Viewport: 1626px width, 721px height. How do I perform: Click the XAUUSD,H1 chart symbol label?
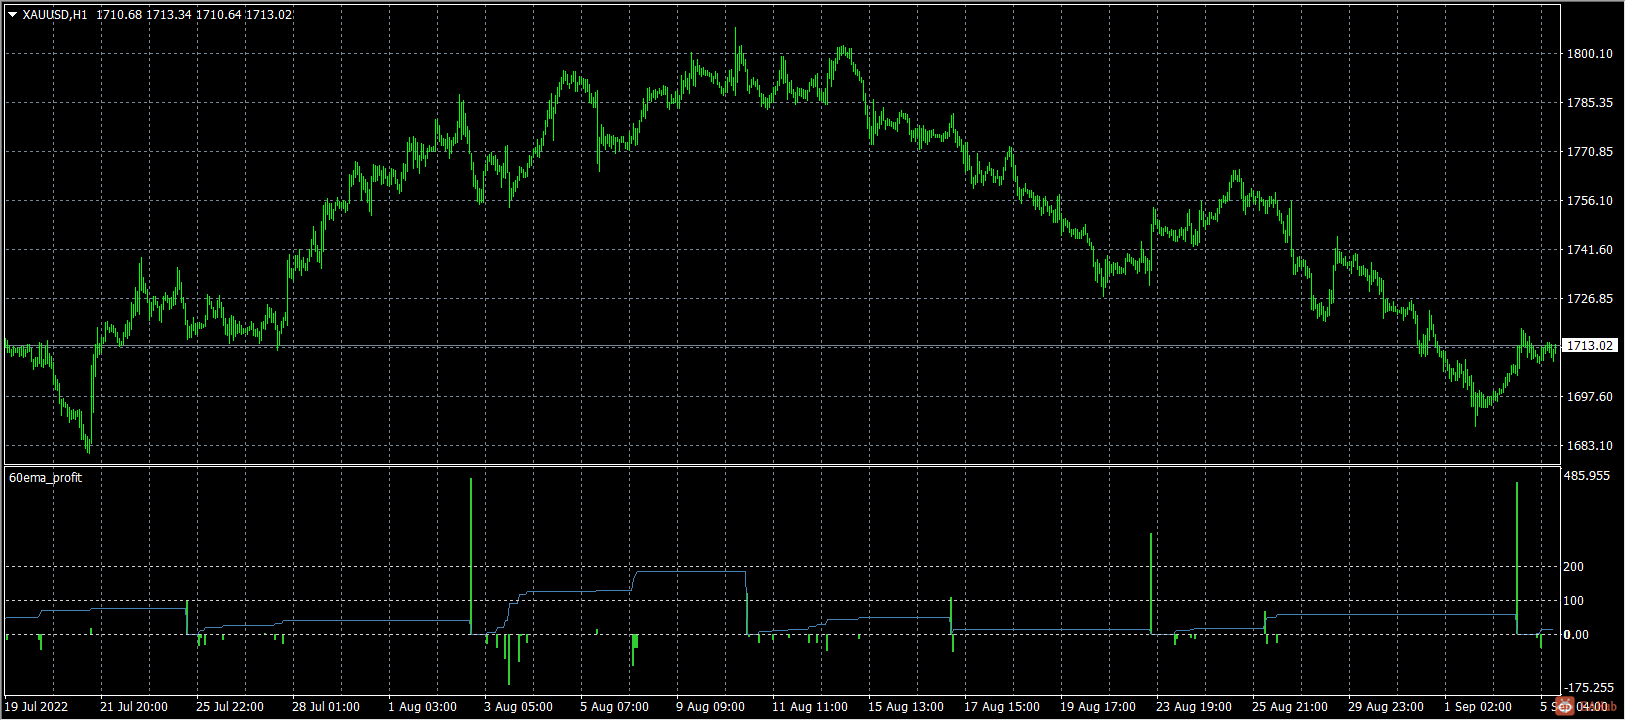[x=56, y=15]
